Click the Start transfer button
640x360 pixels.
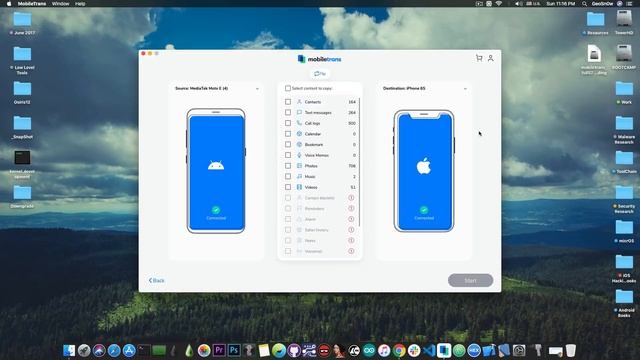[470, 280]
